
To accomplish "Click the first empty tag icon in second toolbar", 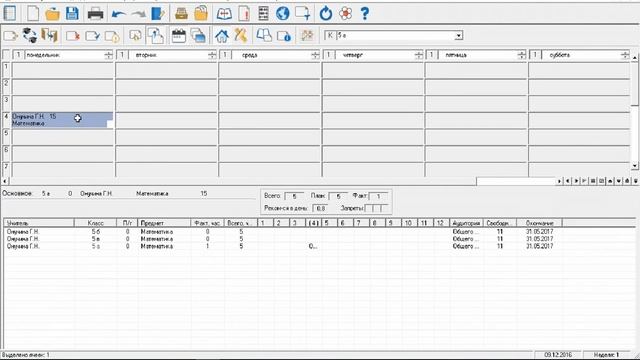I will click(x=10, y=36).
